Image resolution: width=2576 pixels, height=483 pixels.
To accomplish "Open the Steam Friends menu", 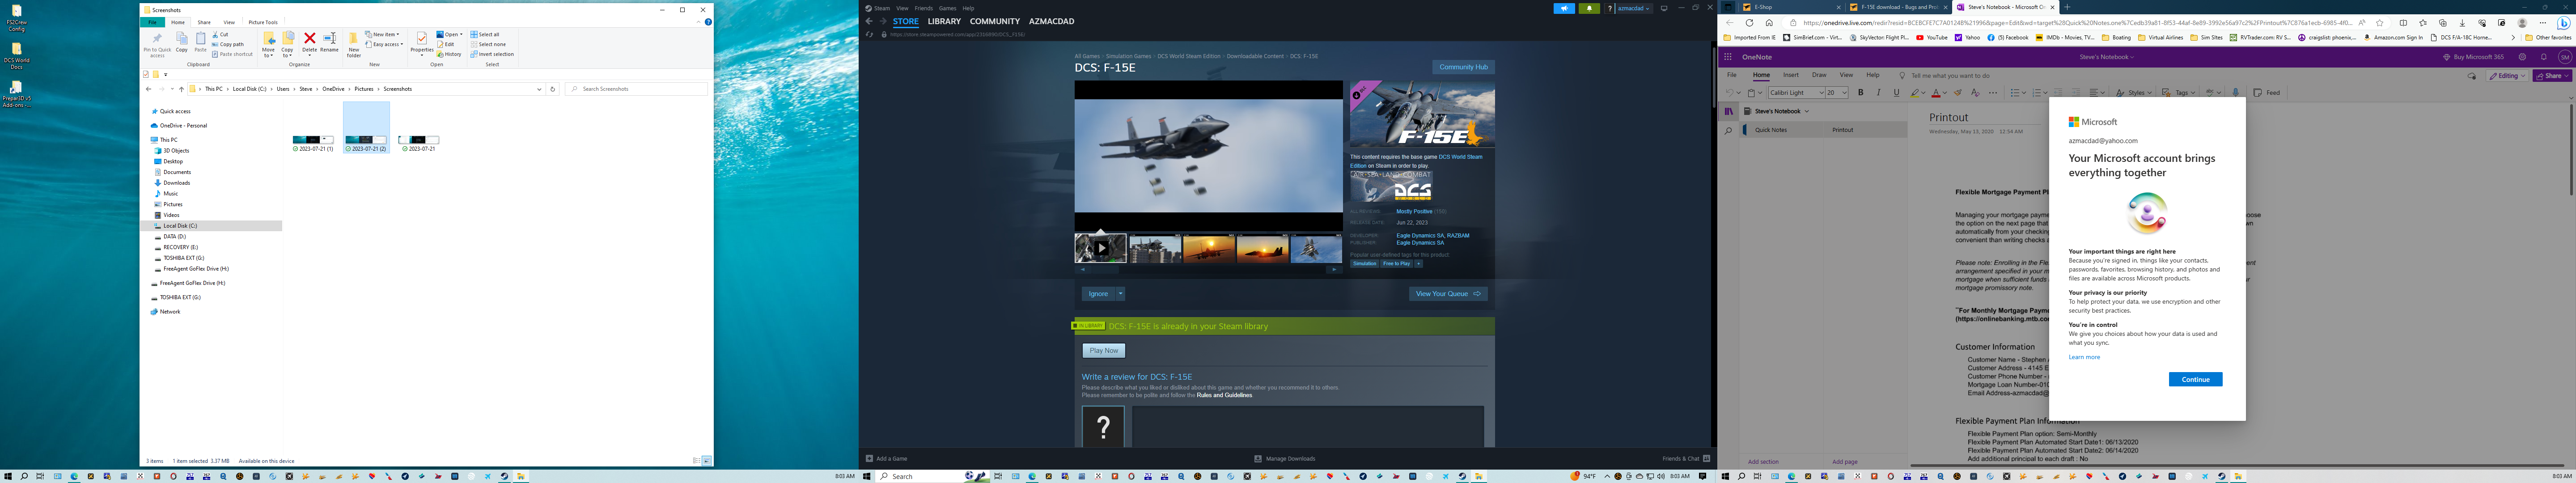I will pos(924,8).
